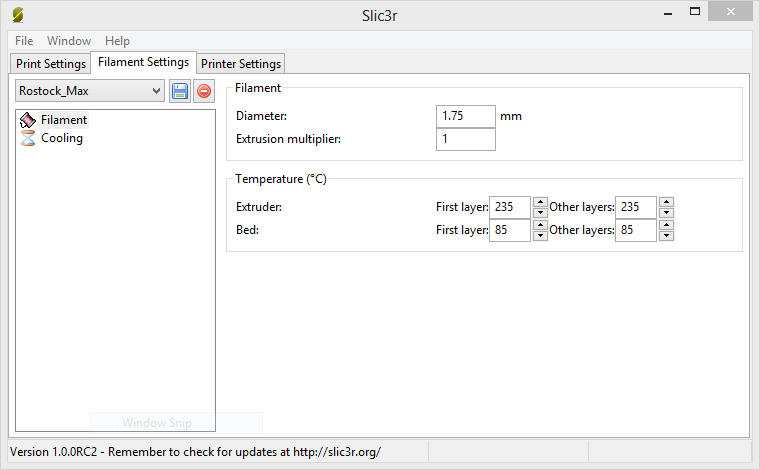
Task: Click the Slic3r app icon in title bar
Action: (x=19, y=16)
